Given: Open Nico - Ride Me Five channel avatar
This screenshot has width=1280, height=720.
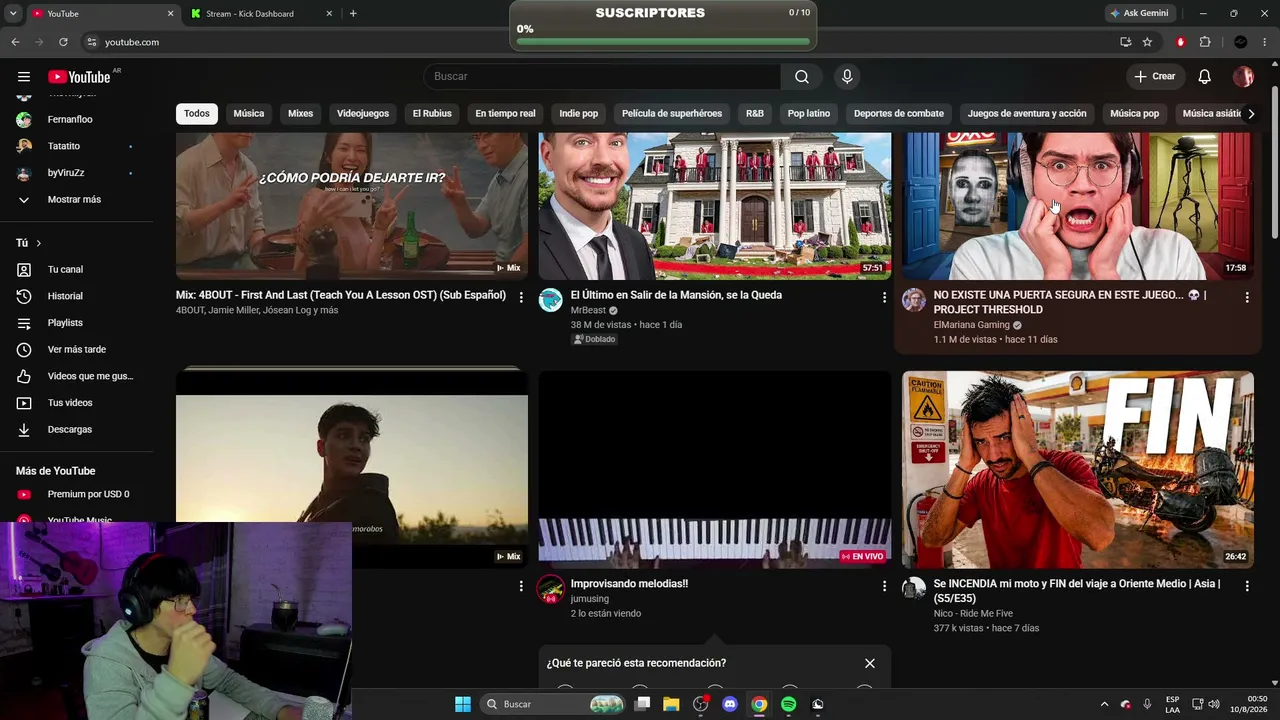Looking at the screenshot, I should [914, 588].
